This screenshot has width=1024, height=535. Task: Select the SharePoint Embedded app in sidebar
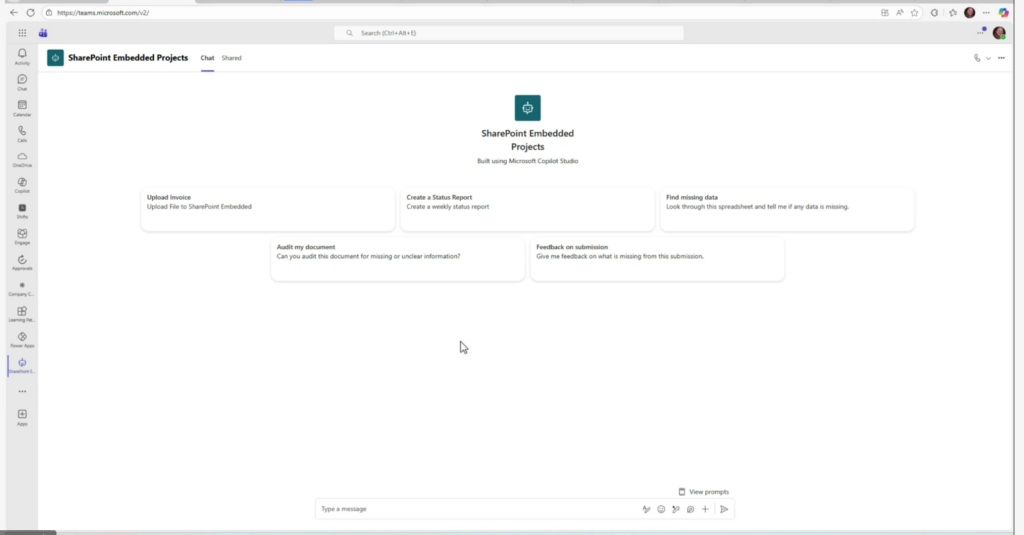click(22, 366)
